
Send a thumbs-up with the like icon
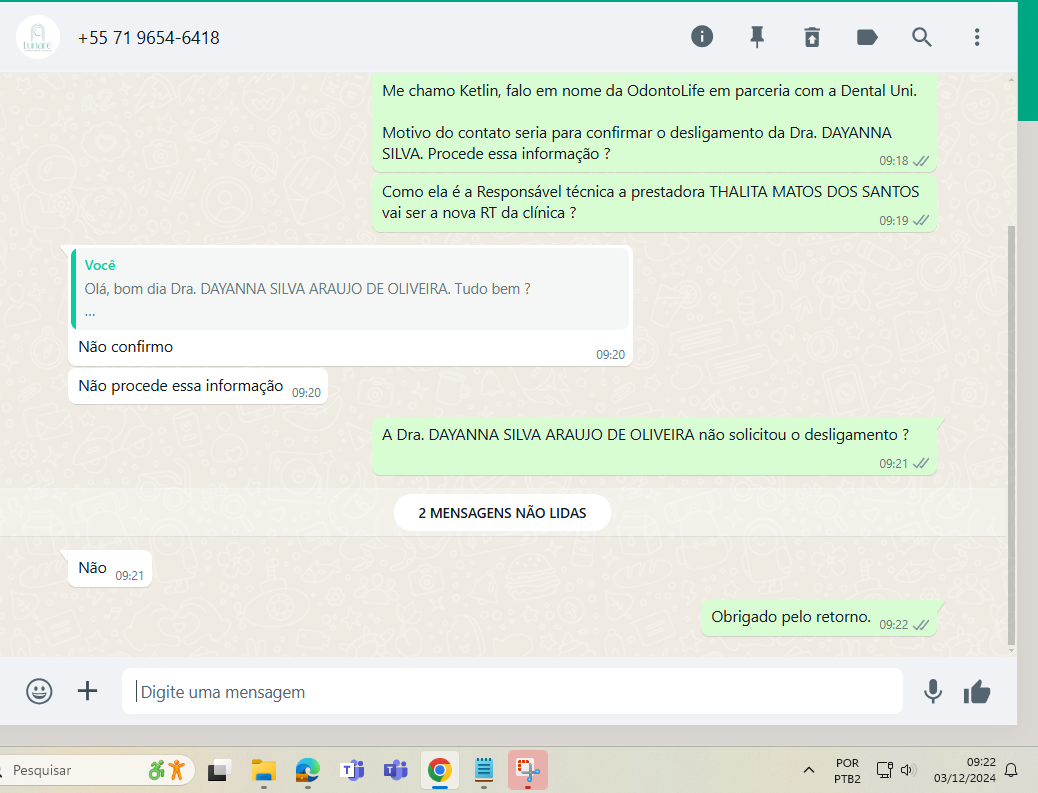(x=977, y=692)
